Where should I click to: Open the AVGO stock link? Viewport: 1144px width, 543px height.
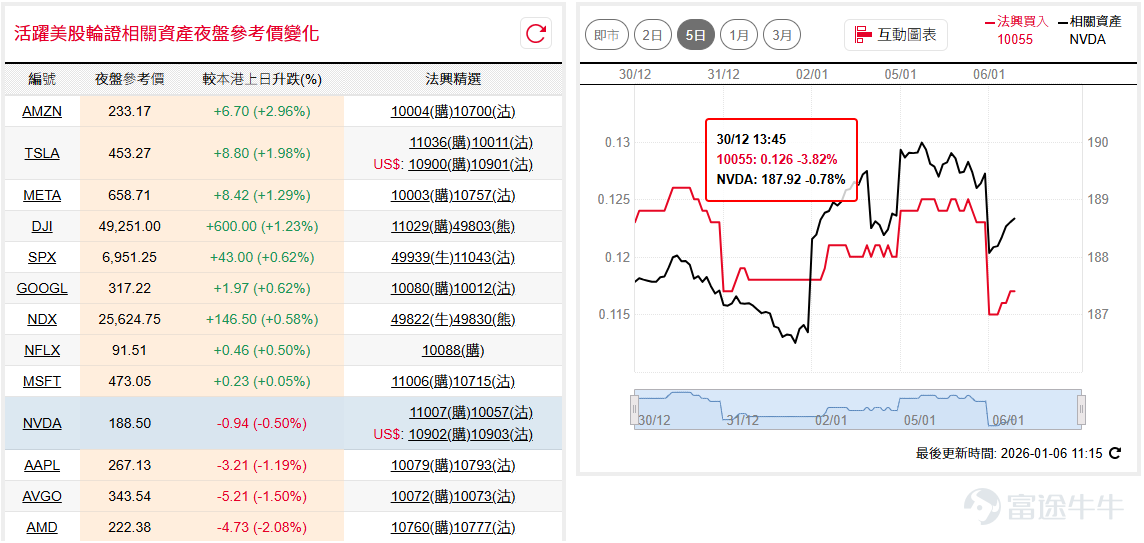click(x=42, y=496)
